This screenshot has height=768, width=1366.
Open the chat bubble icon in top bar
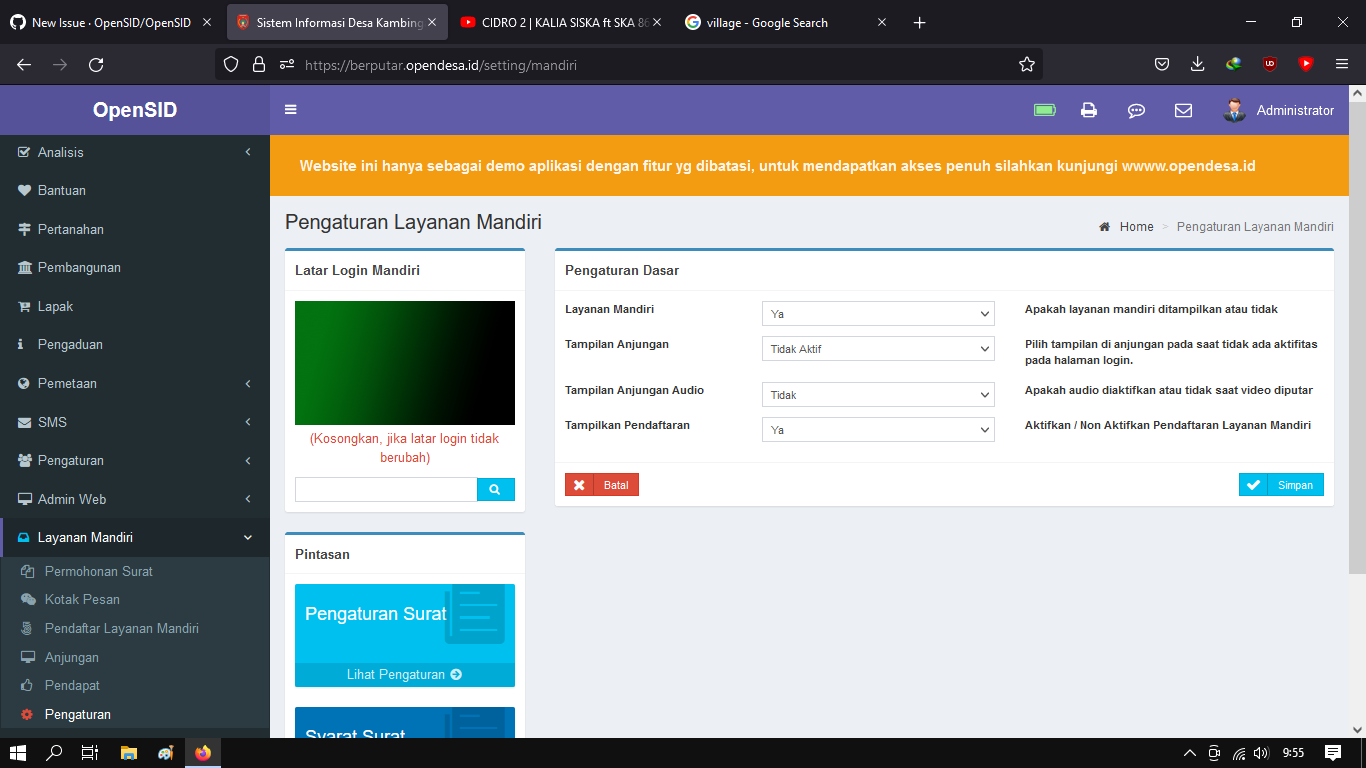coord(1136,110)
